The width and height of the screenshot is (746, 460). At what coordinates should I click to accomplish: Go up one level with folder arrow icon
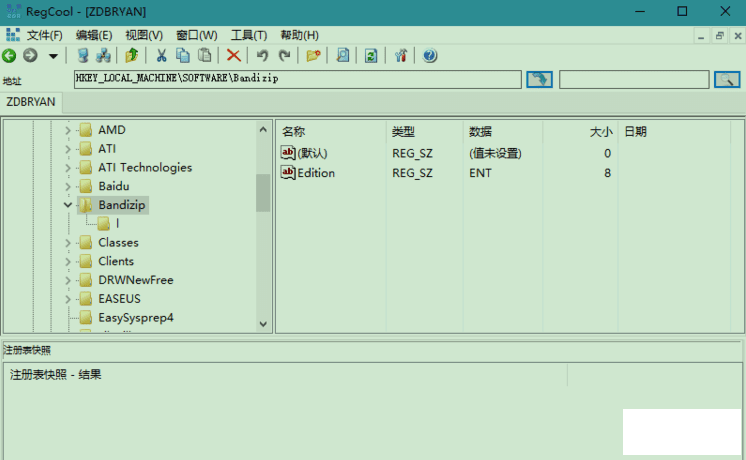(x=132, y=56)
